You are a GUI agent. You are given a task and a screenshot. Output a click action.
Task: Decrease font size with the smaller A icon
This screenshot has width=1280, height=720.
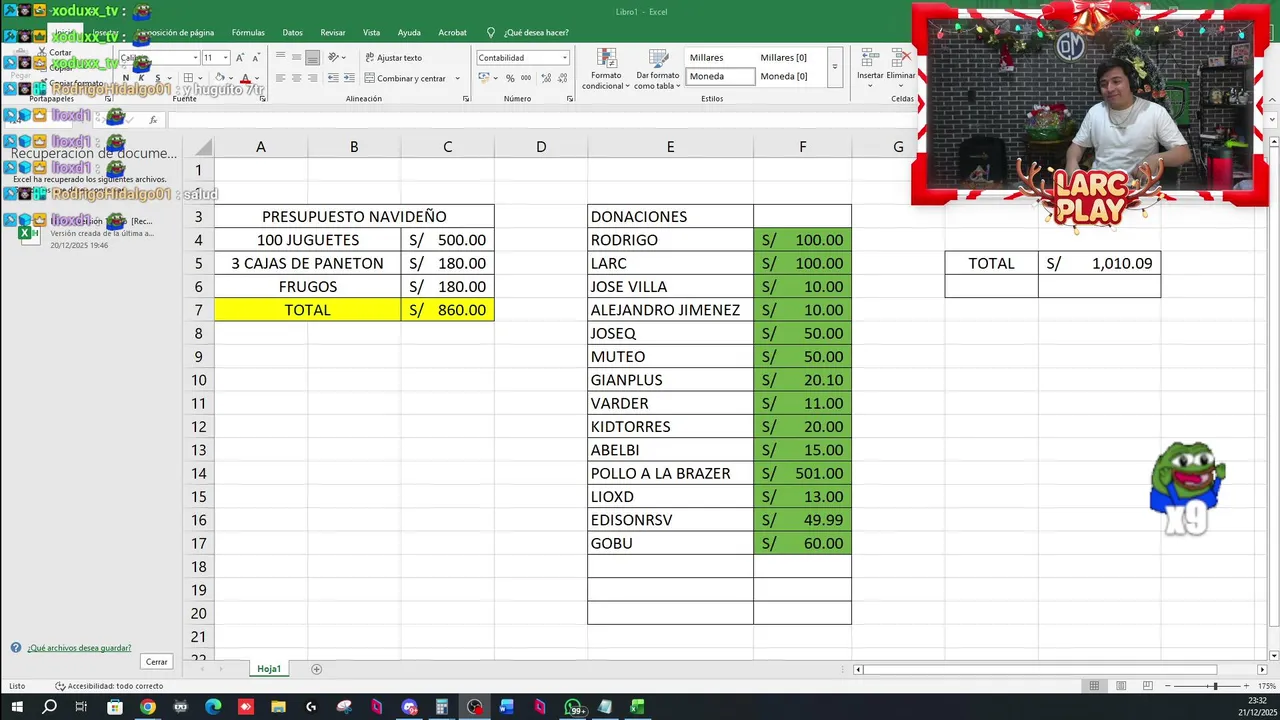[256, 58]
